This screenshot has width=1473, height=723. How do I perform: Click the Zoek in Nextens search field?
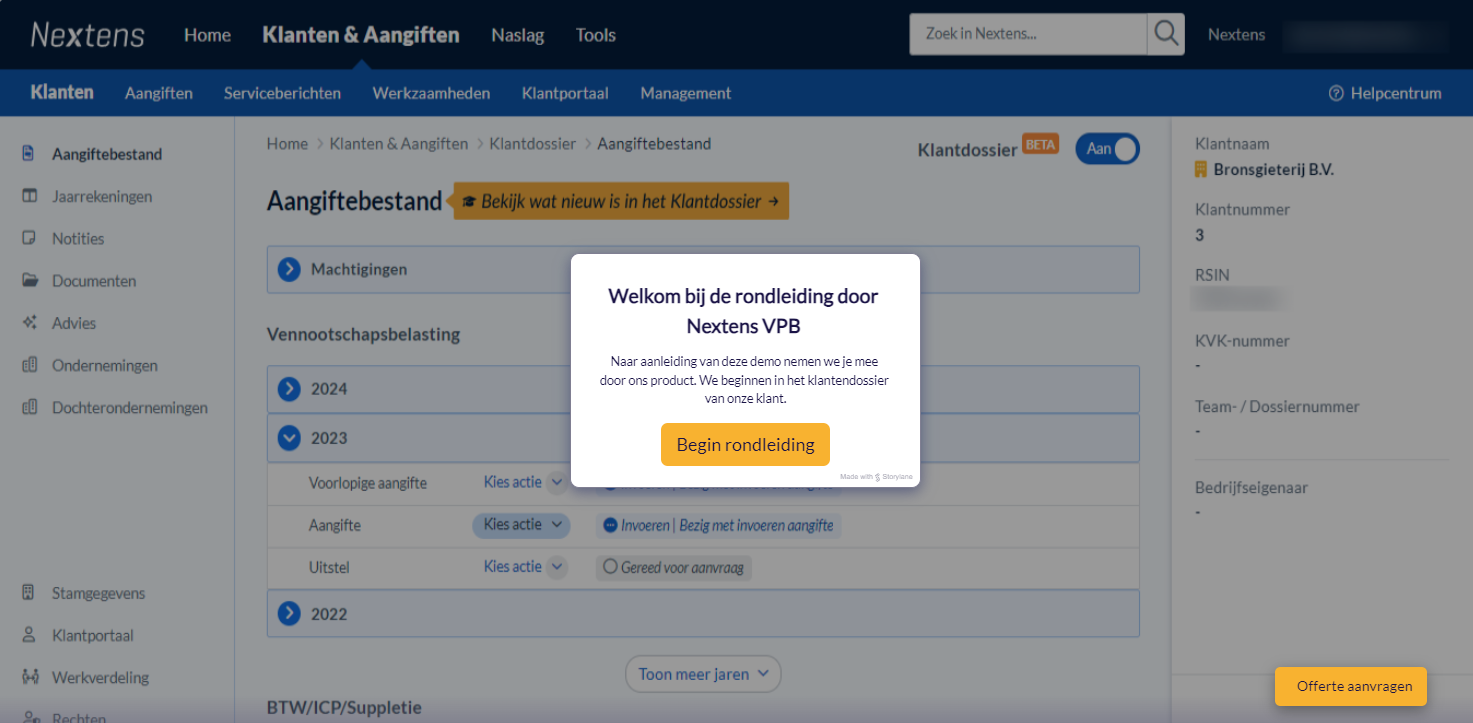click(1028, 34)
